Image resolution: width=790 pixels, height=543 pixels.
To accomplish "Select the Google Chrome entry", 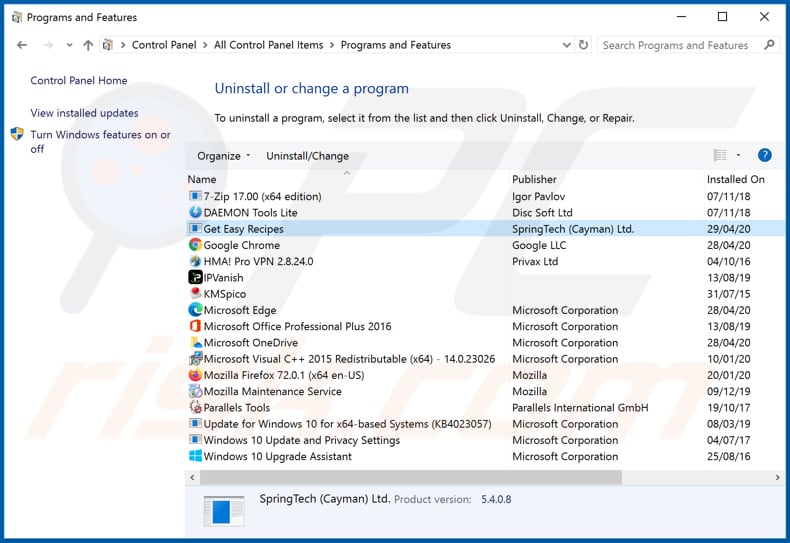I will point(486,245).
